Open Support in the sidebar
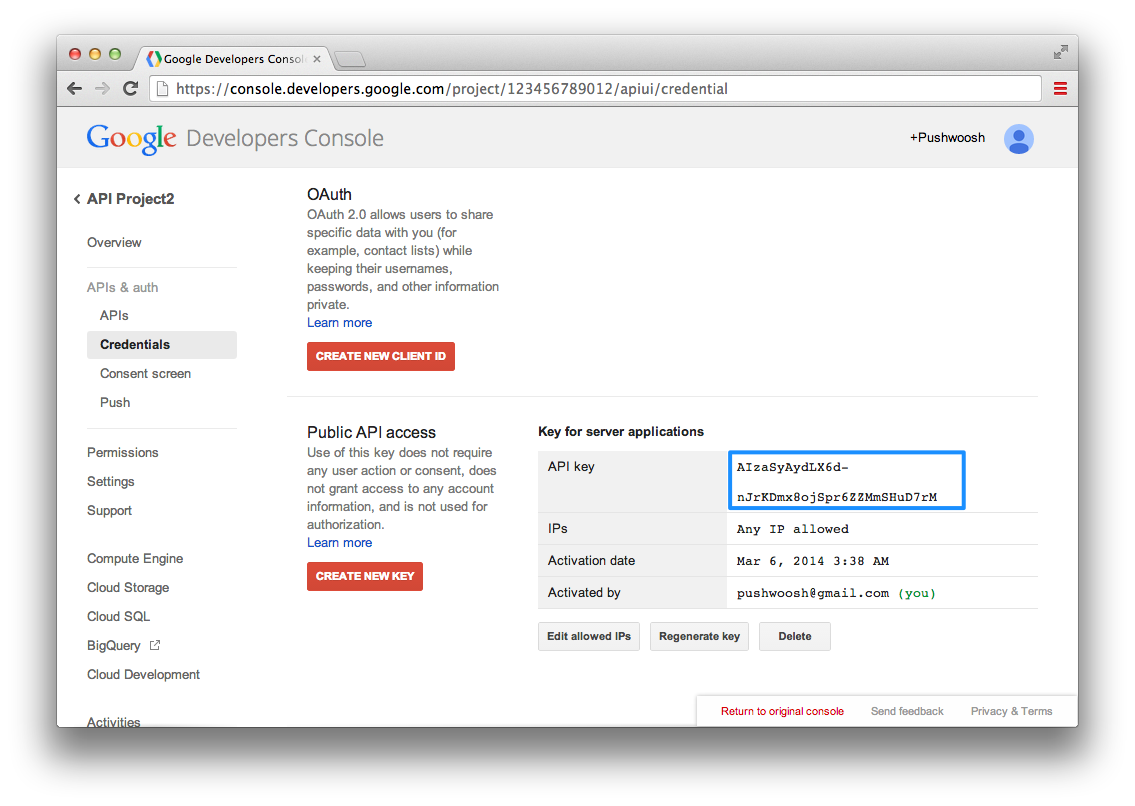The image size is (1135, 806). coord(109,511)
